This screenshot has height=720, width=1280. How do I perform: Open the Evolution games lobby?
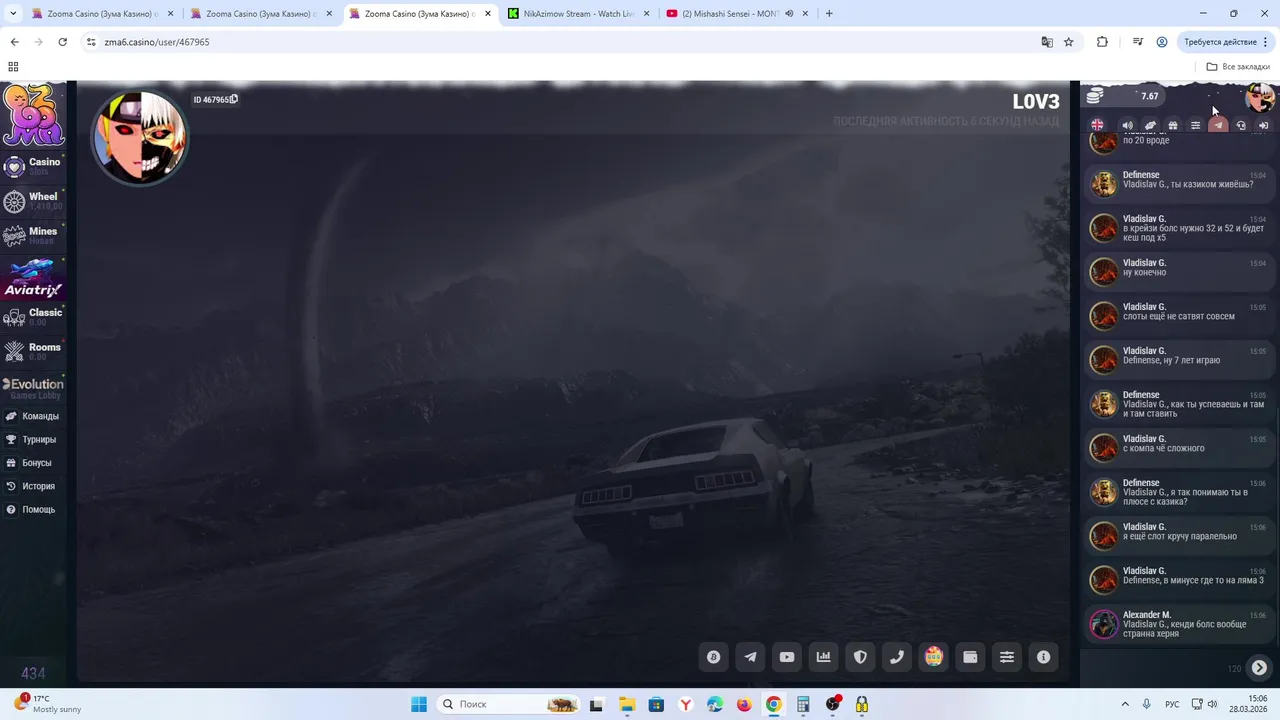(33, 388)
